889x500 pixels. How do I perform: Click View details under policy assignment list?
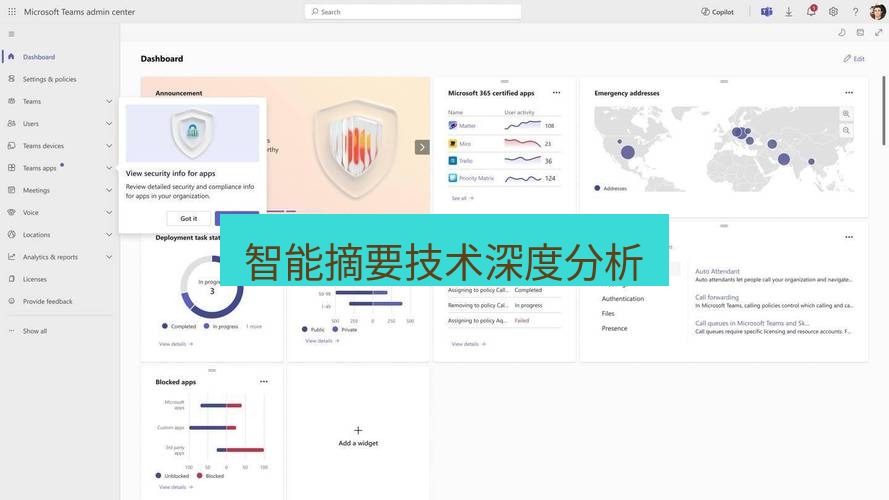click(x=468, y=344)
